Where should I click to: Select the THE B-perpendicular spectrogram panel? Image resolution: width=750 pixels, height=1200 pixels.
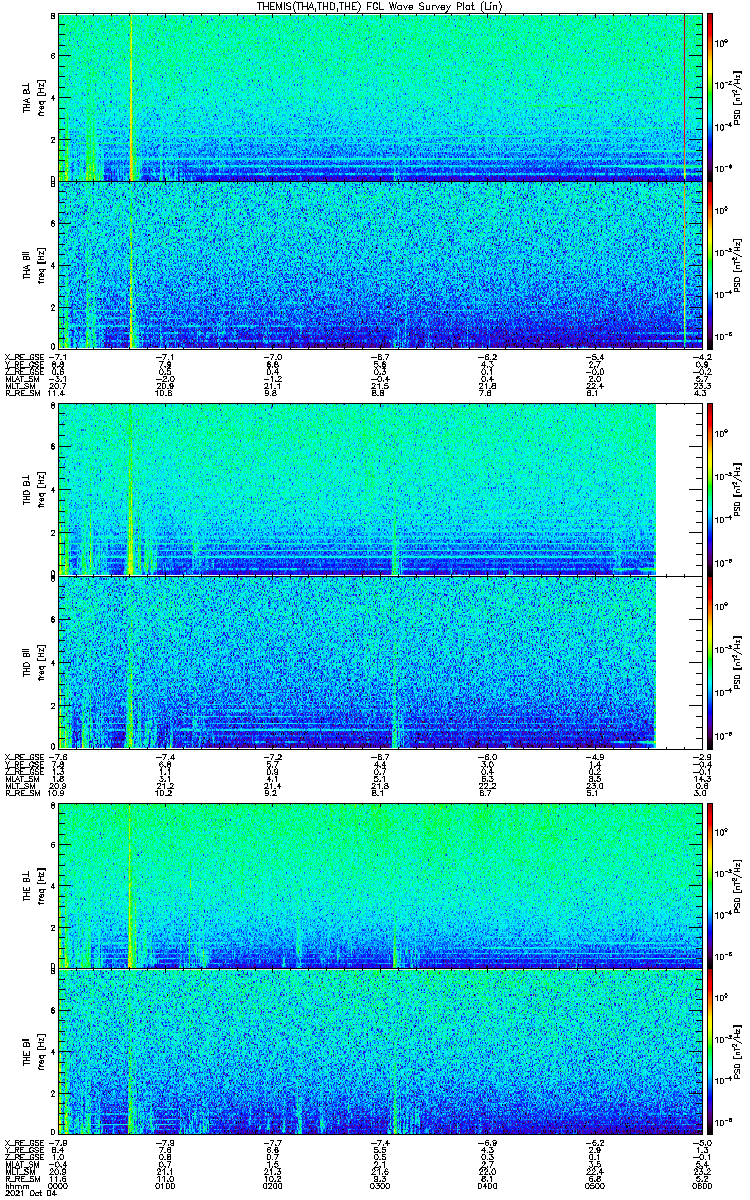[380, 885]
